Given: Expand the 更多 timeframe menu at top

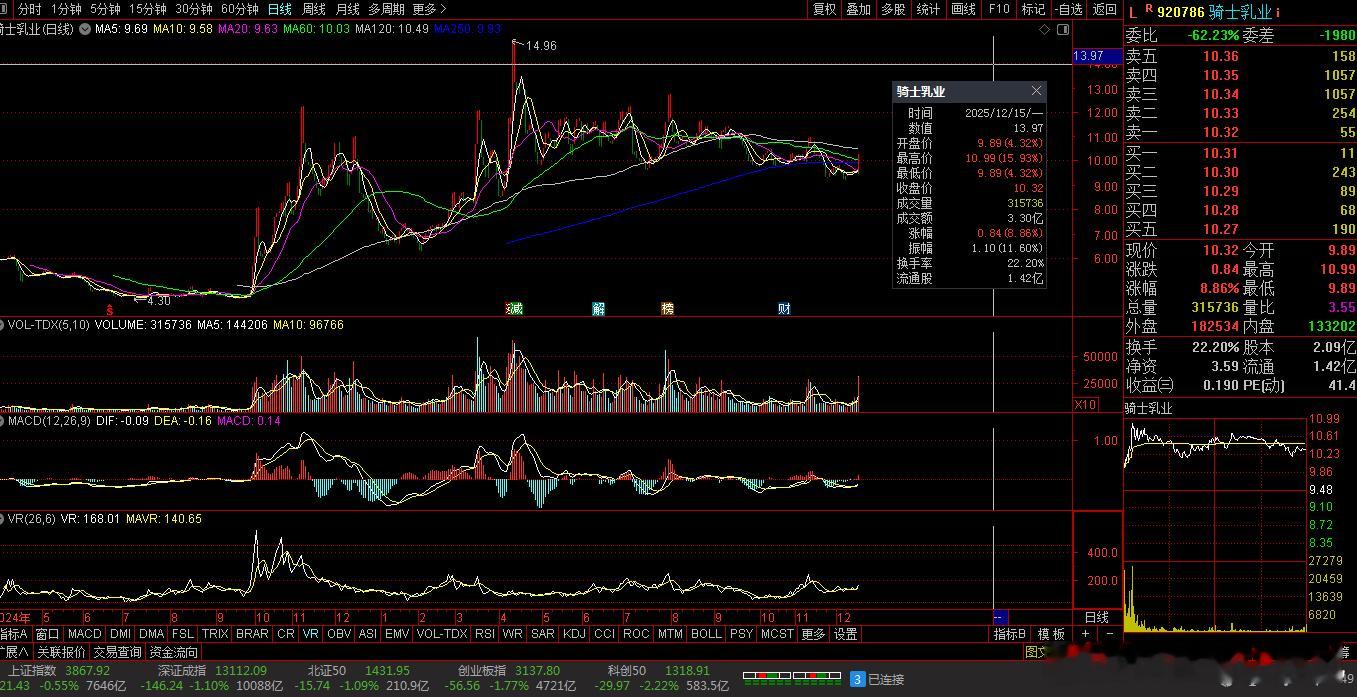Looking at the screenshot, I should (x=424, y=9).
